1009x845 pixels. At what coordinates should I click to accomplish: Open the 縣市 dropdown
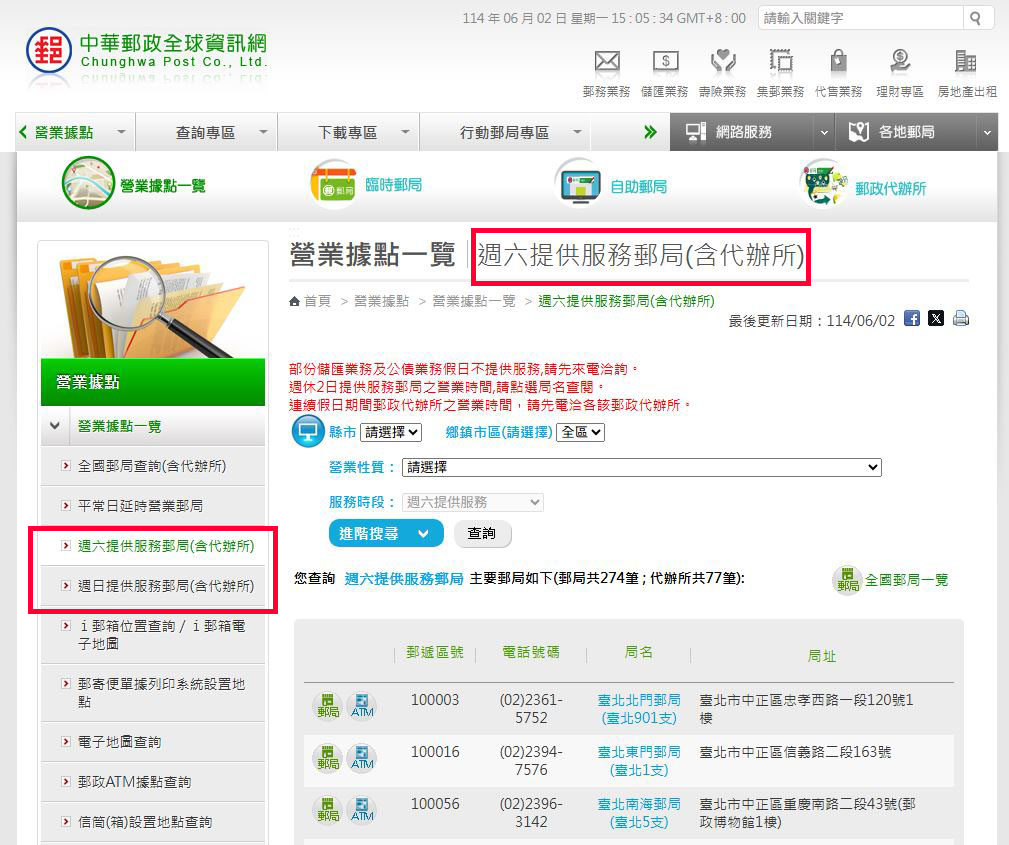pos(391,432)
